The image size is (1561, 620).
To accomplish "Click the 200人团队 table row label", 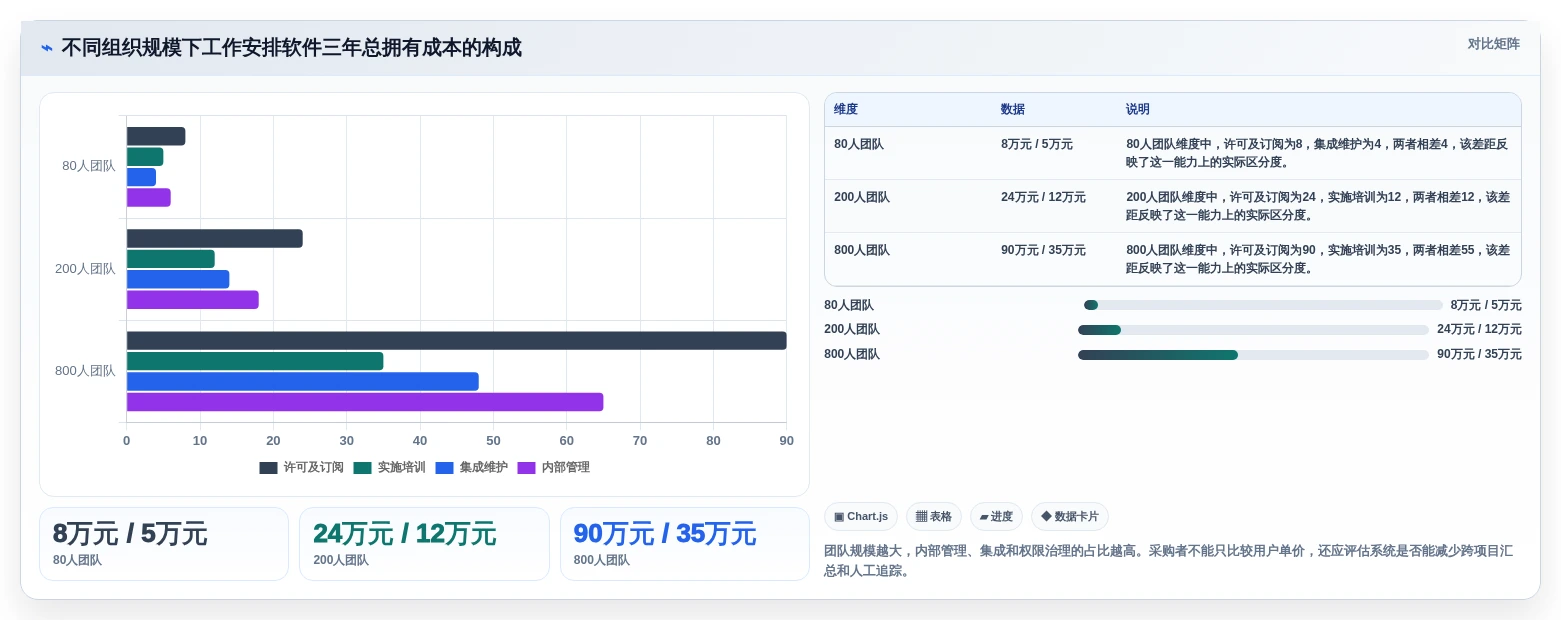I will [862, 197].
